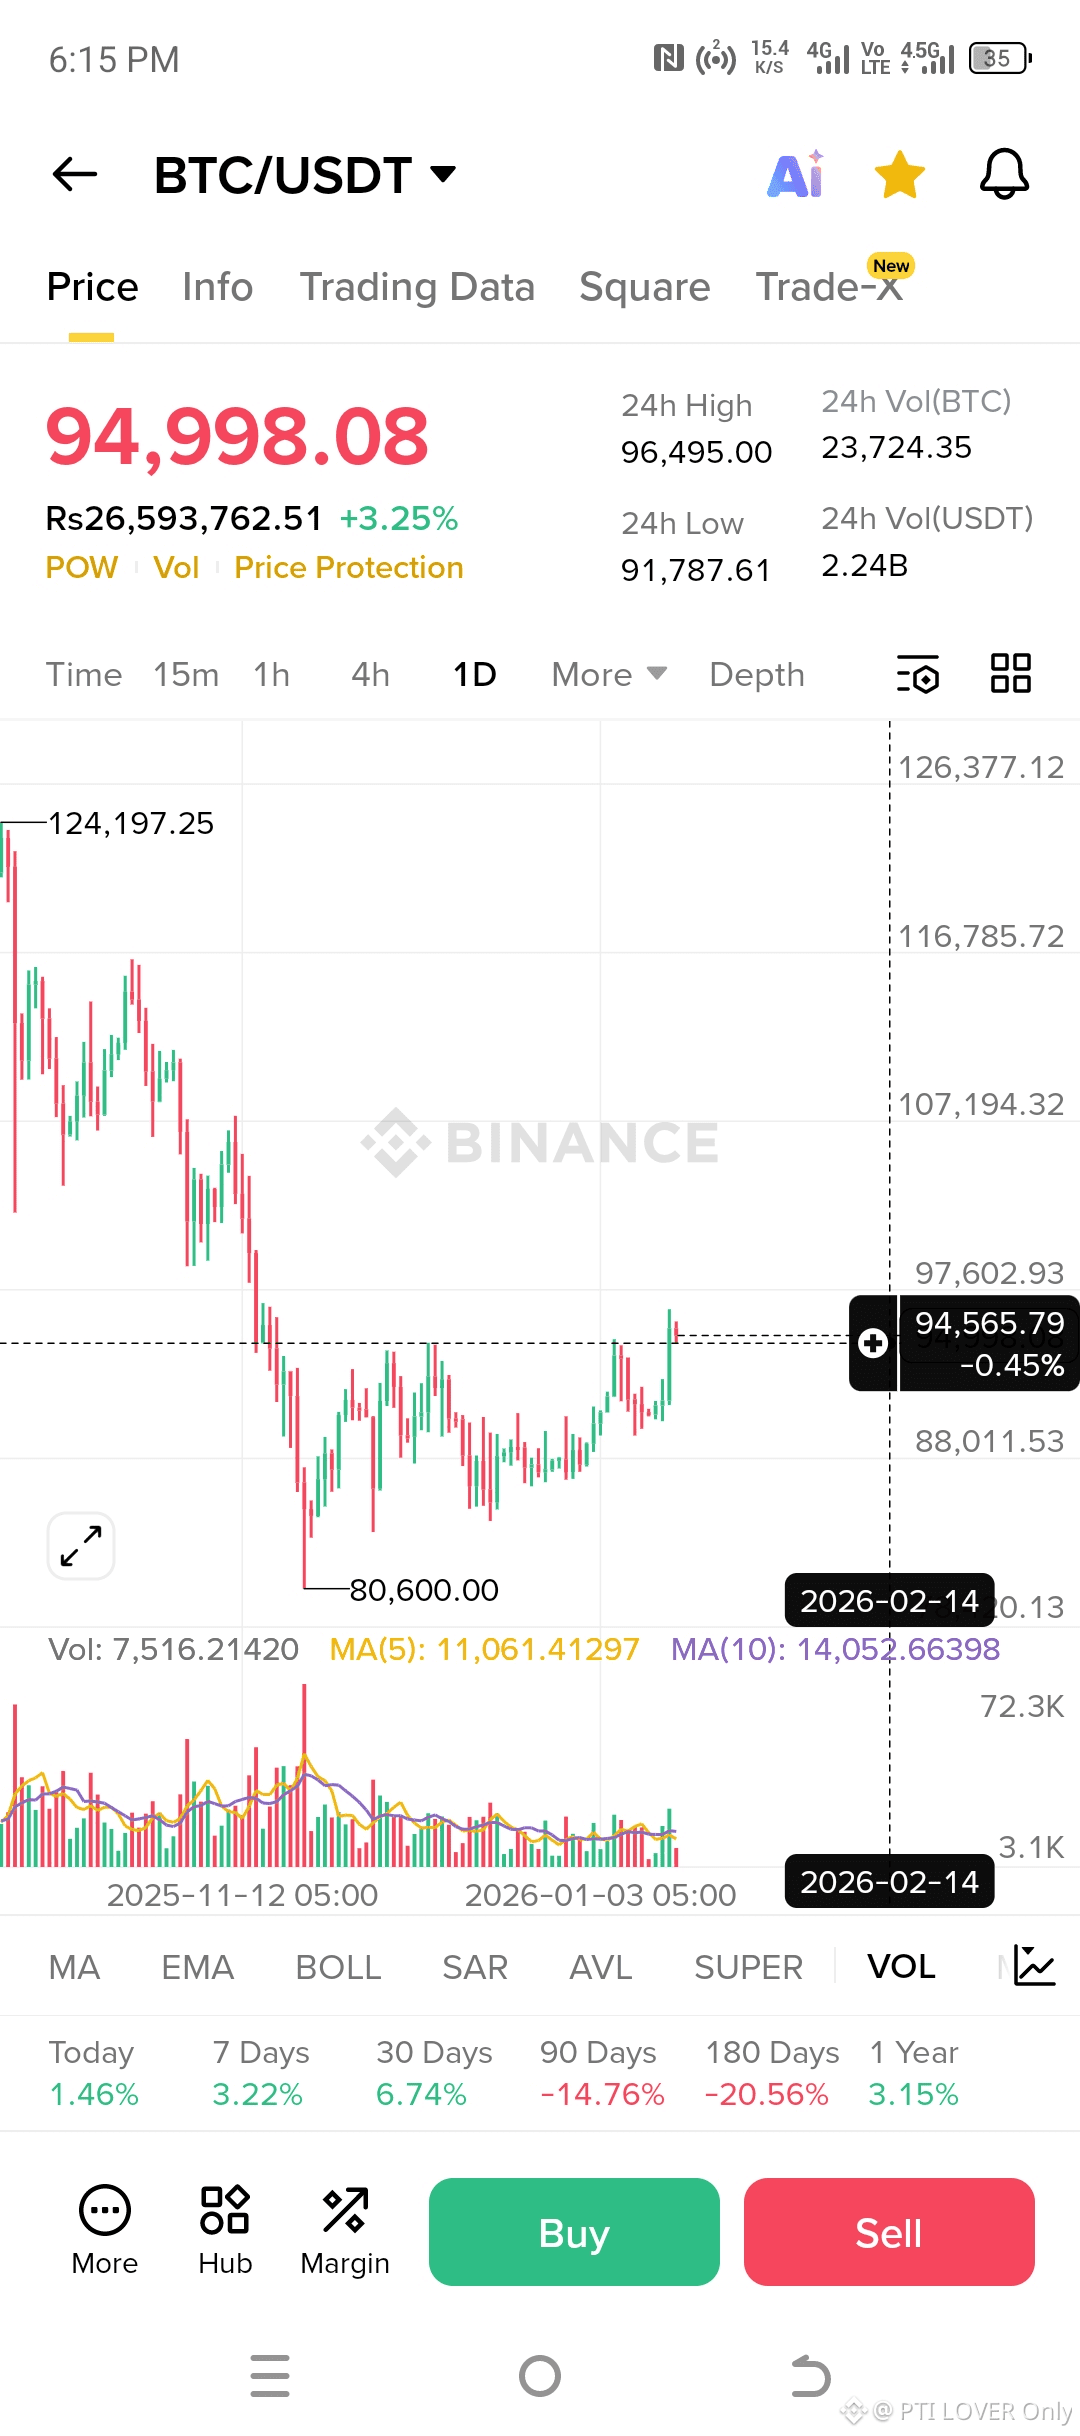
Task: Switch to the Trading Data tab
Action: [x=417, y=287]
